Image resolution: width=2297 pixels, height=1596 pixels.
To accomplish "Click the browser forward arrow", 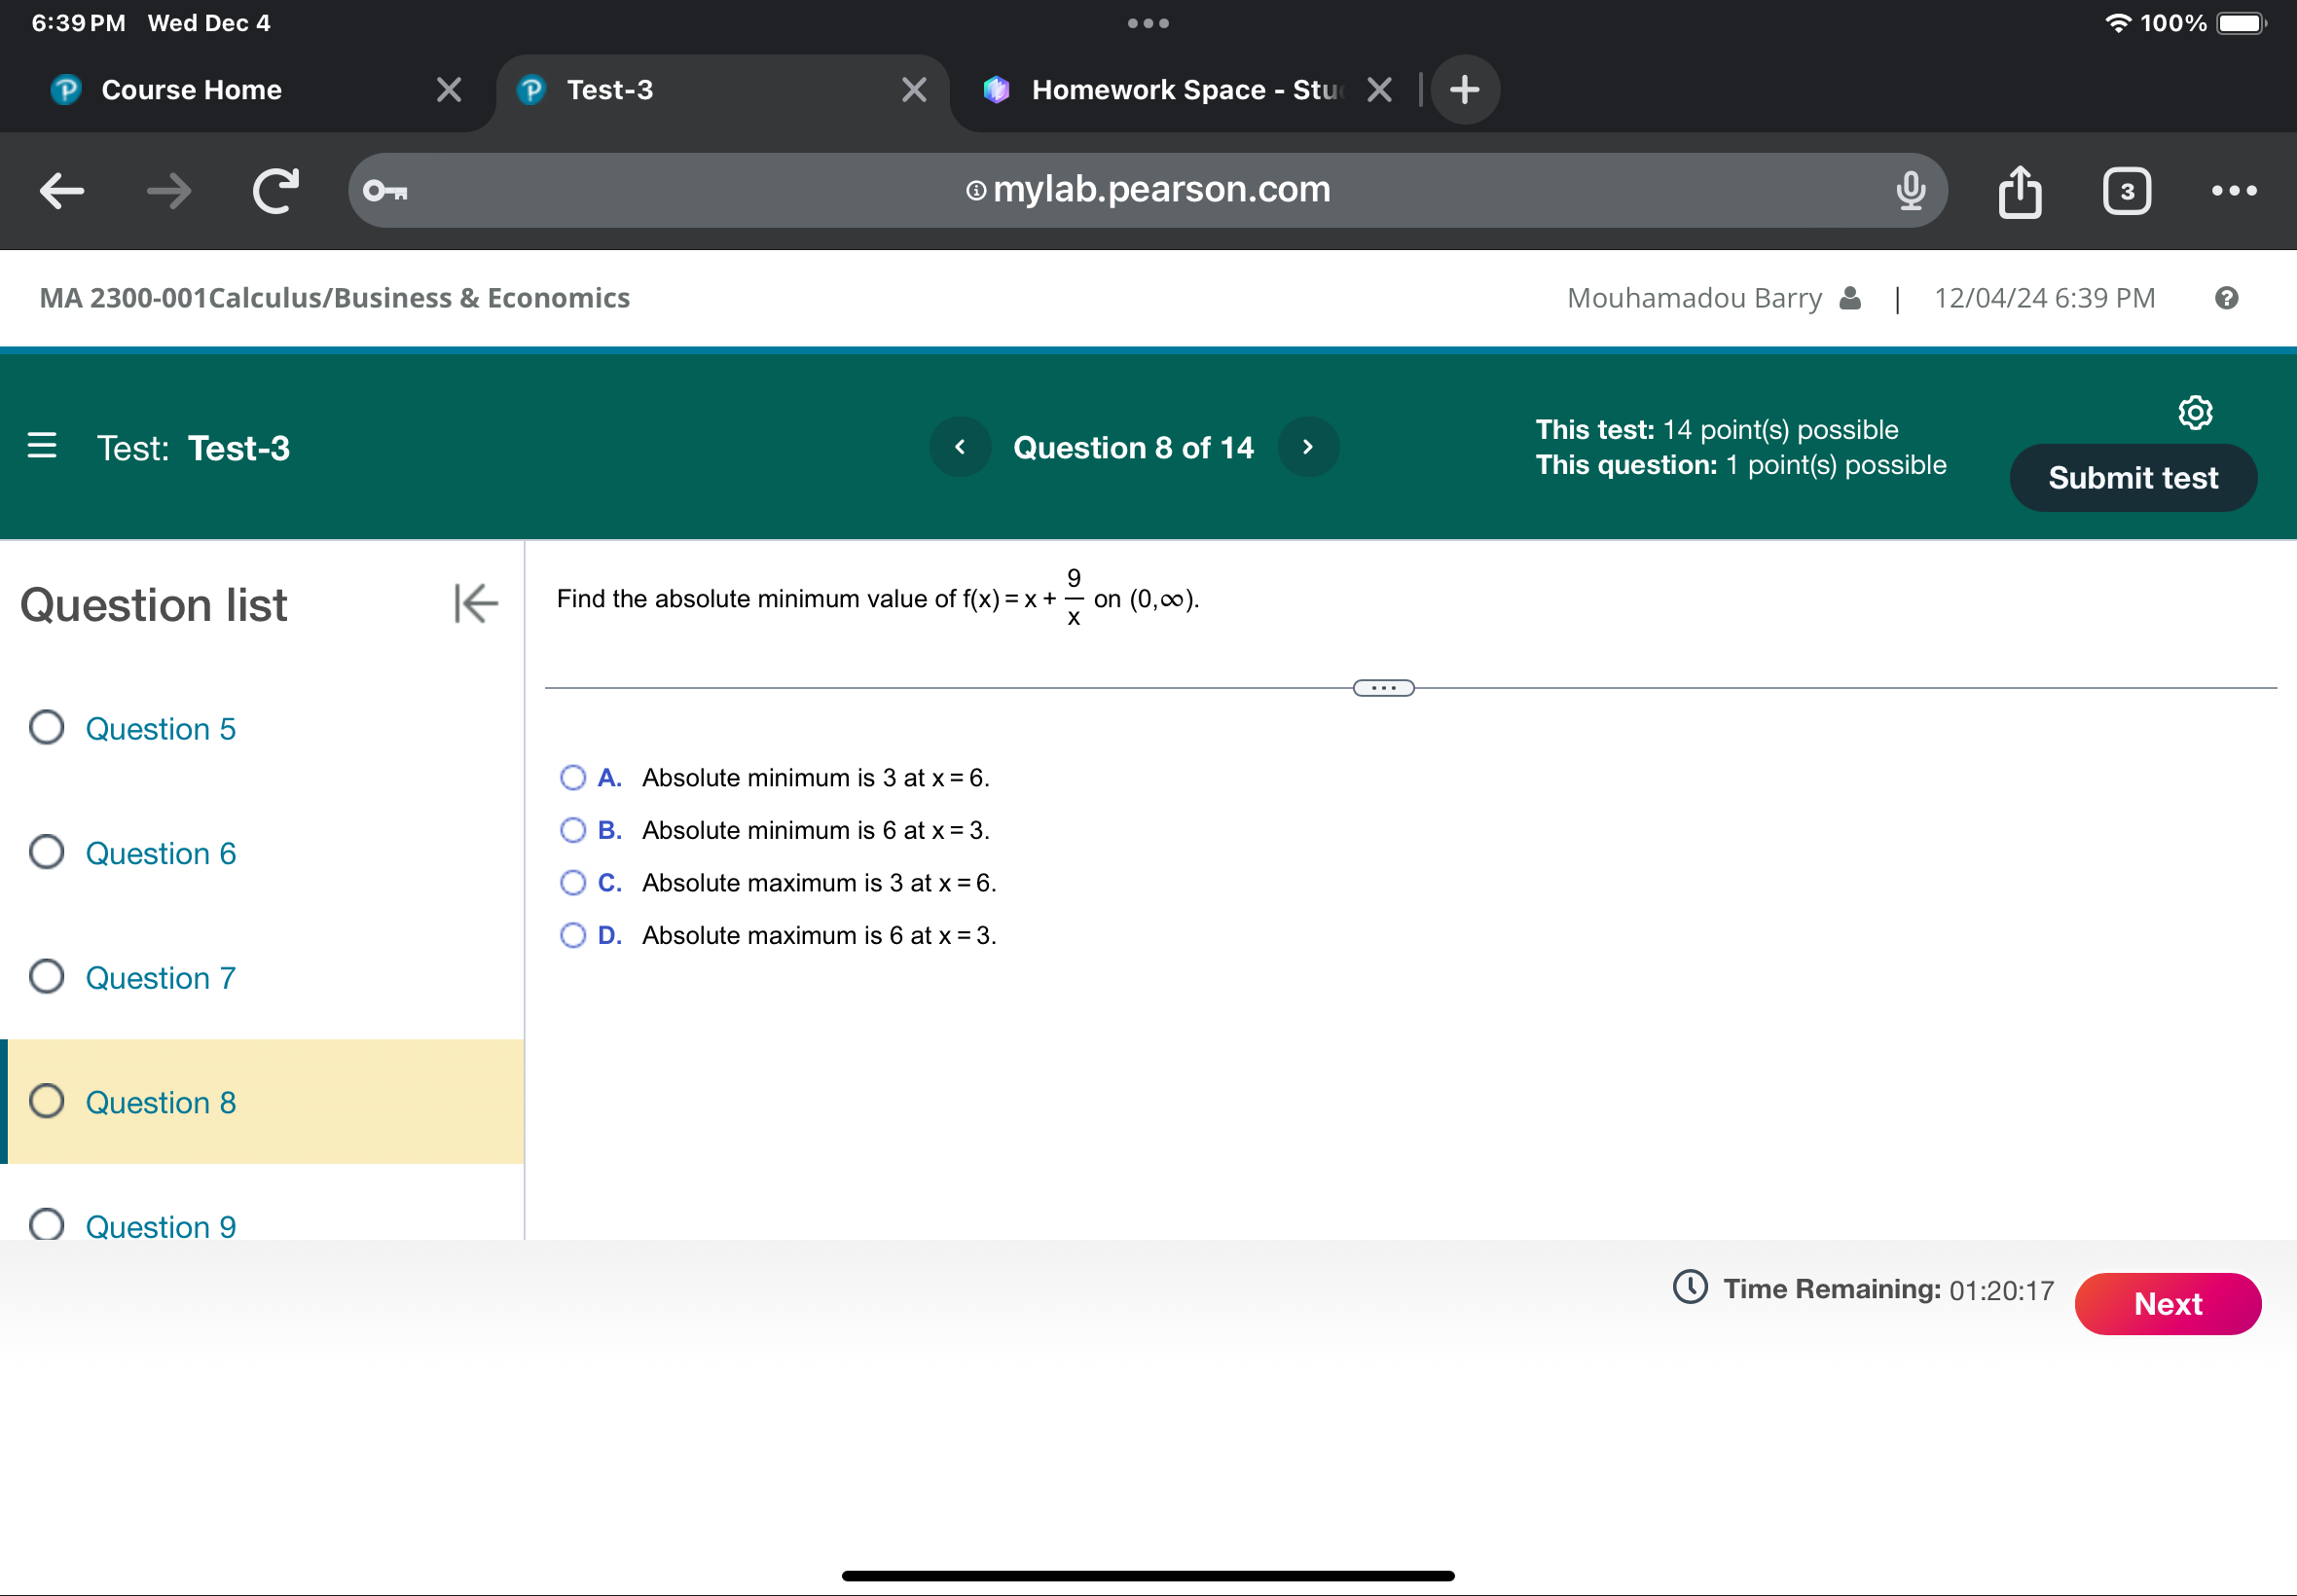I will tap(168, 190).
